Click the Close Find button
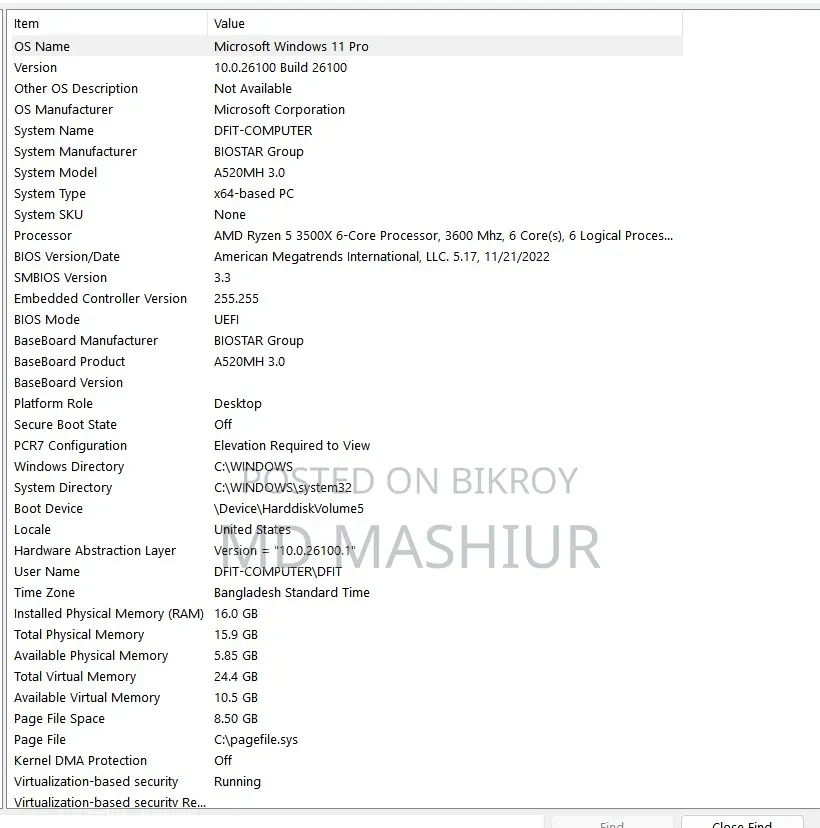Image resolution: width=820 pixels, height=828 pixels. 742,823
